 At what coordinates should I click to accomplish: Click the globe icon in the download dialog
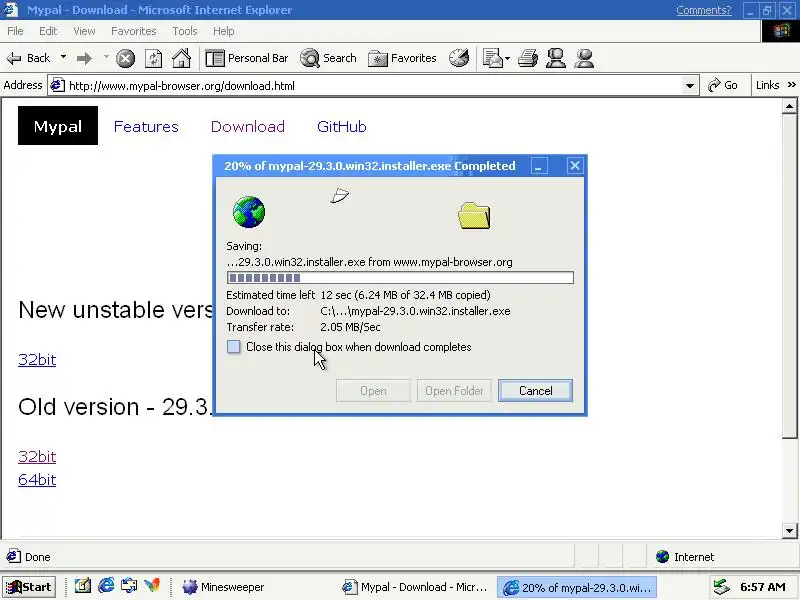point(248,212)
